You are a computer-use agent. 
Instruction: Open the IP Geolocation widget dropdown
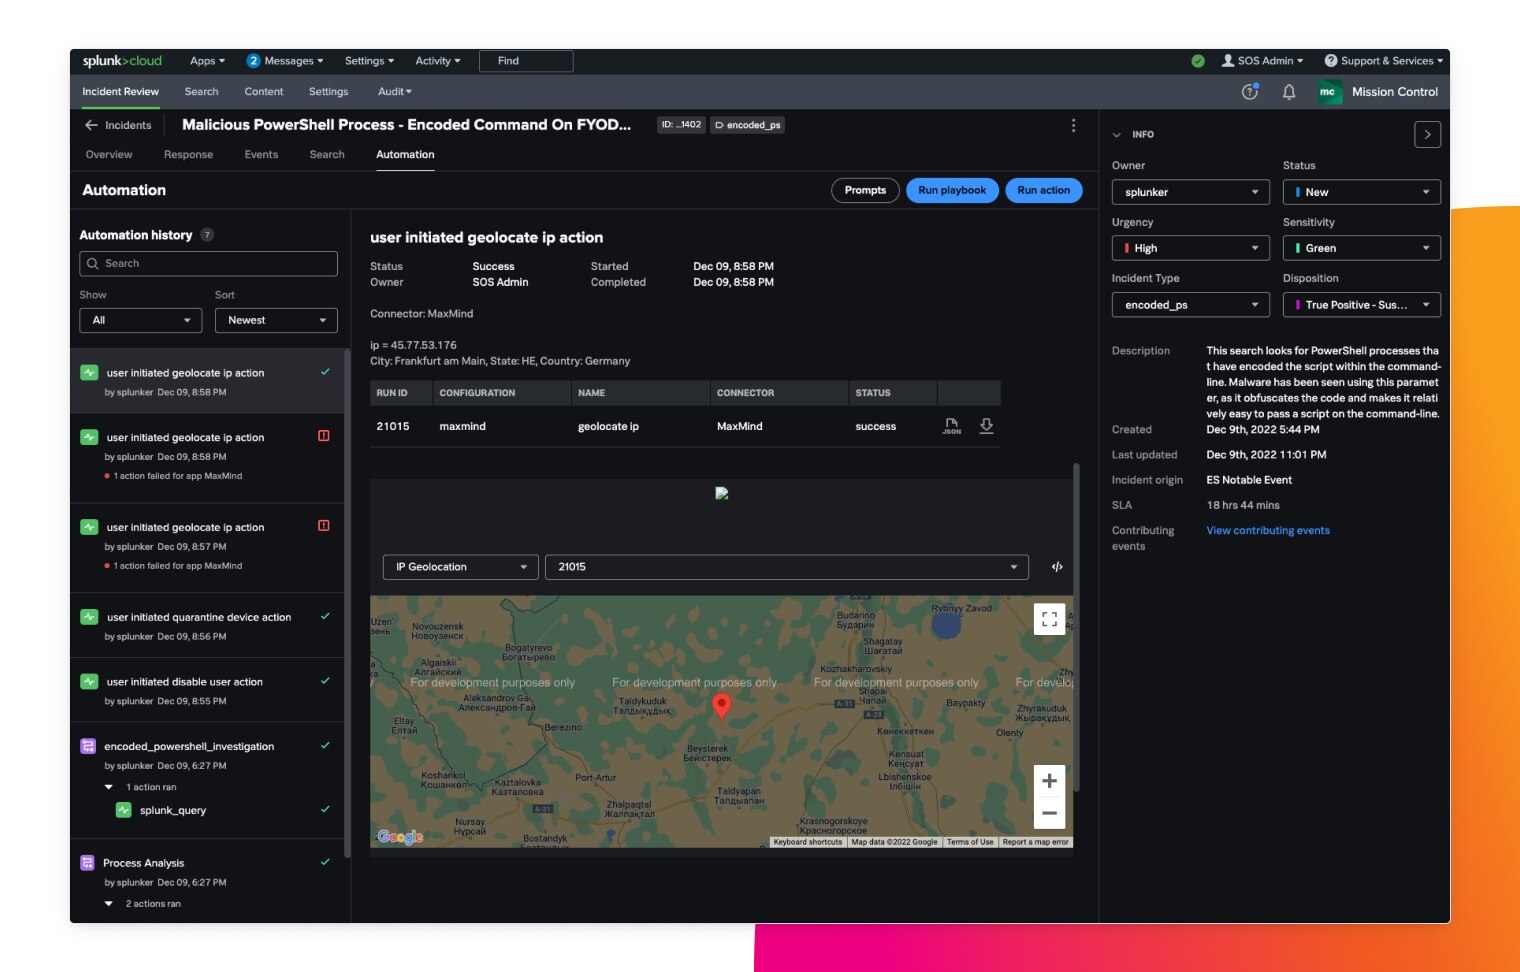460,567
